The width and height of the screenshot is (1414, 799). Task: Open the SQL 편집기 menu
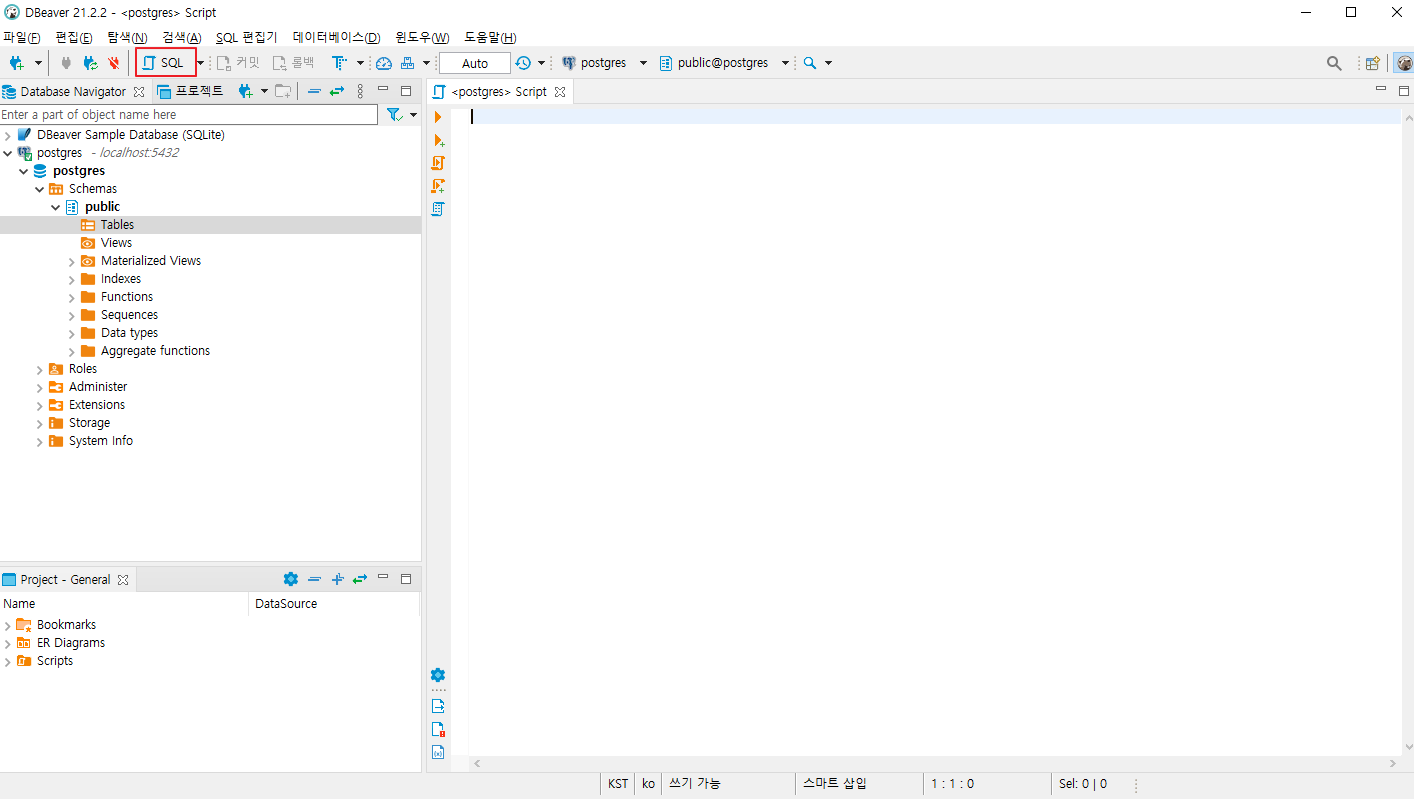point(246,37)
